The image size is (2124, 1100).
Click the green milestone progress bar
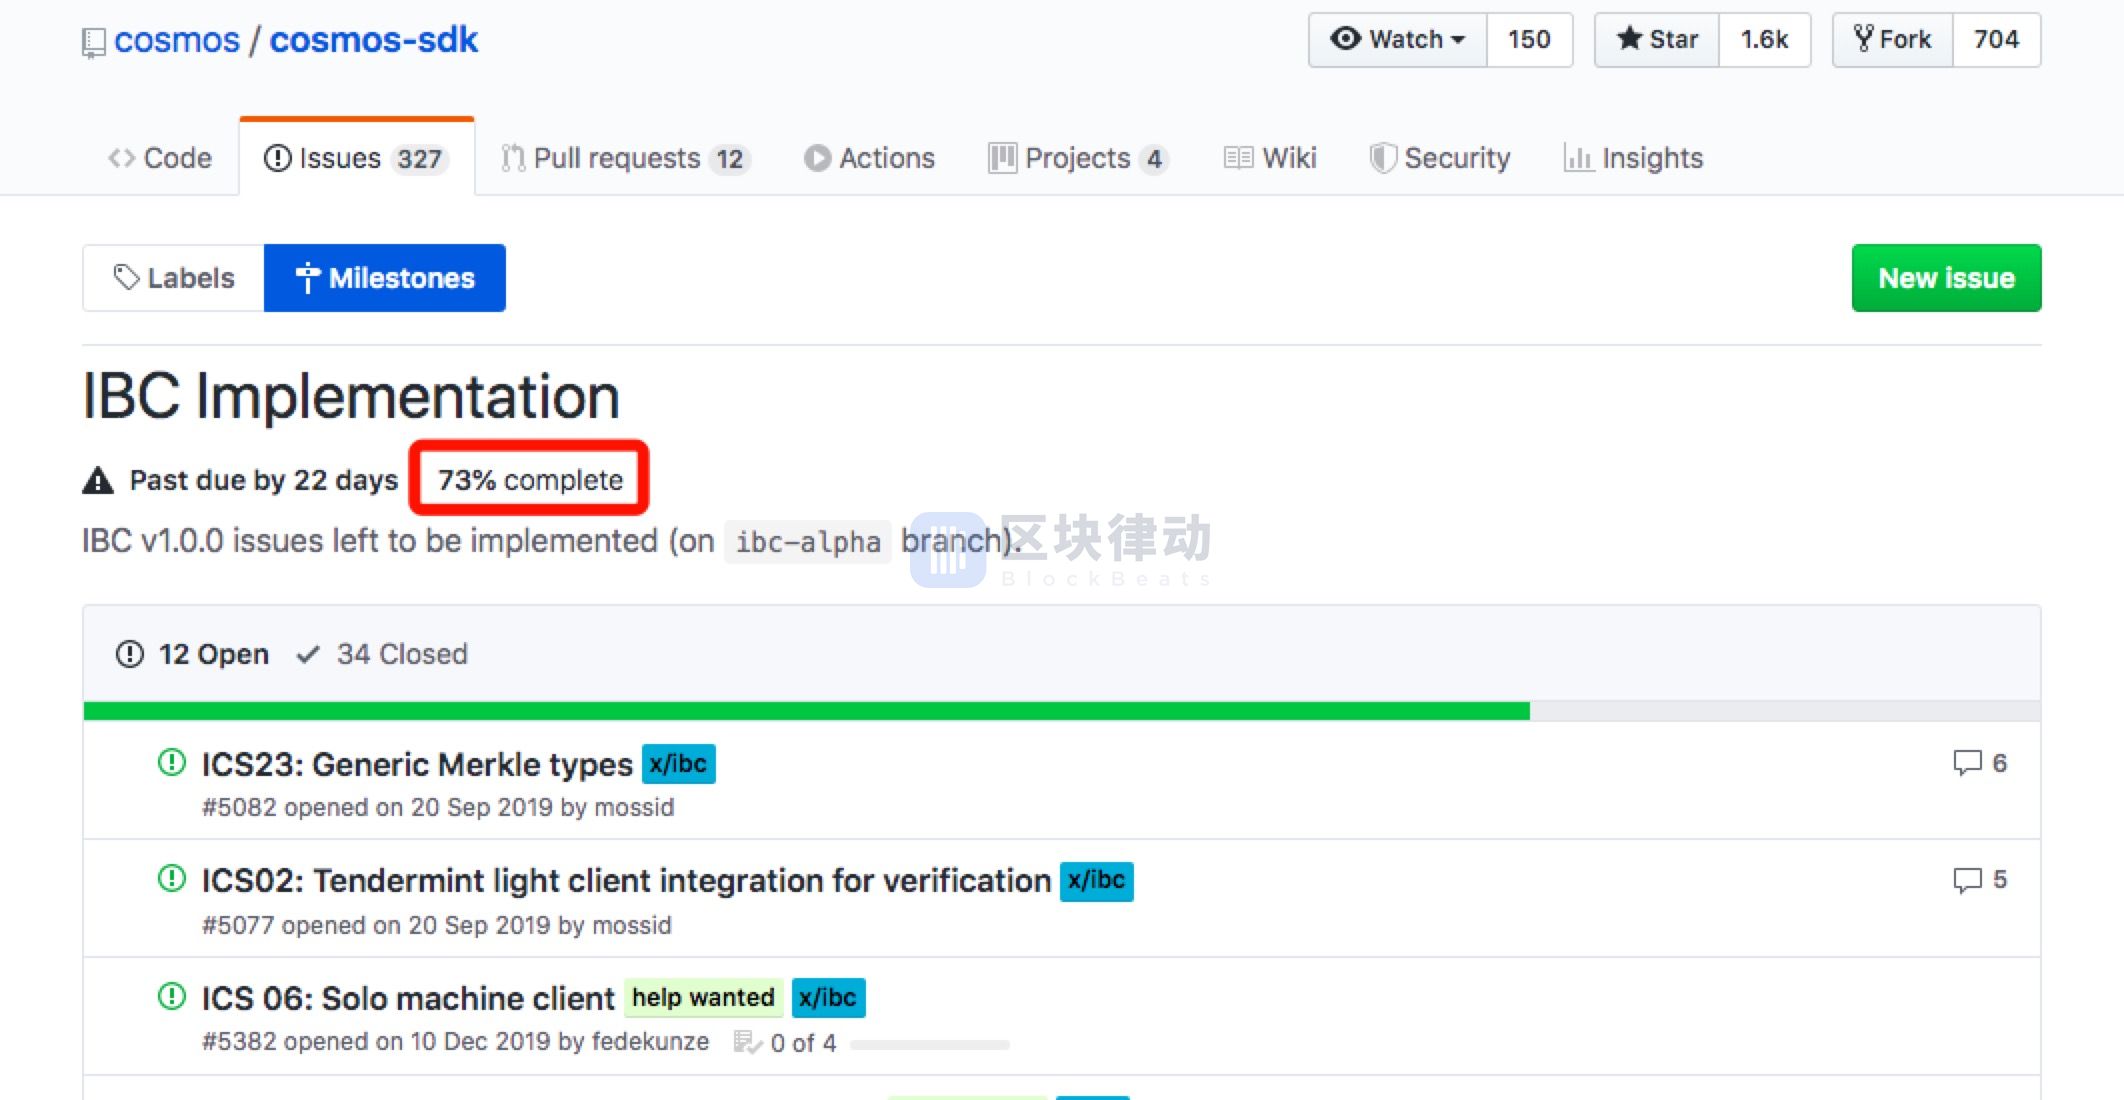point(806,711)
